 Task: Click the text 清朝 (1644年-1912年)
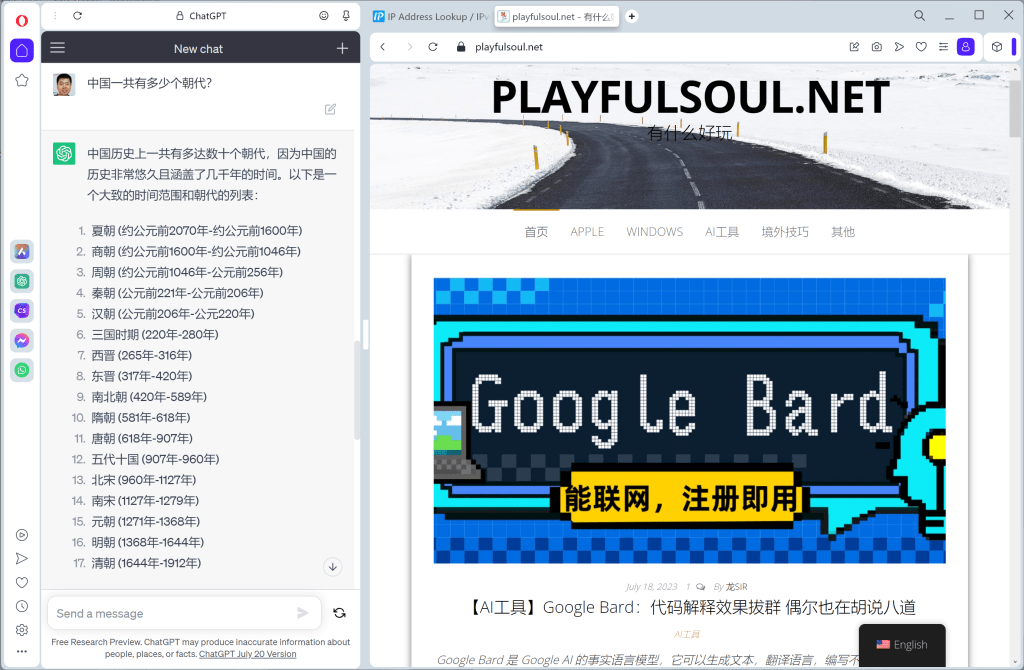[x=146, y=563]
